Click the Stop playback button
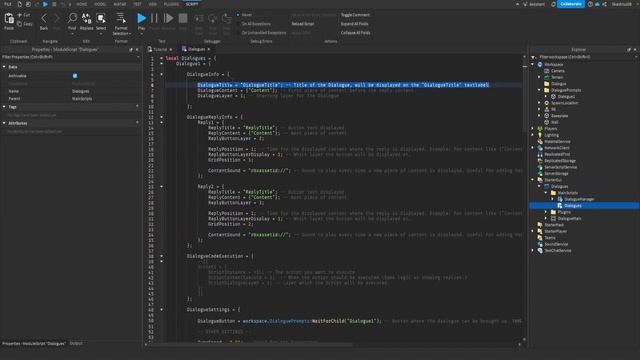Image resolution: width=640 pixels, height=360 pixels. click(183, 18)
